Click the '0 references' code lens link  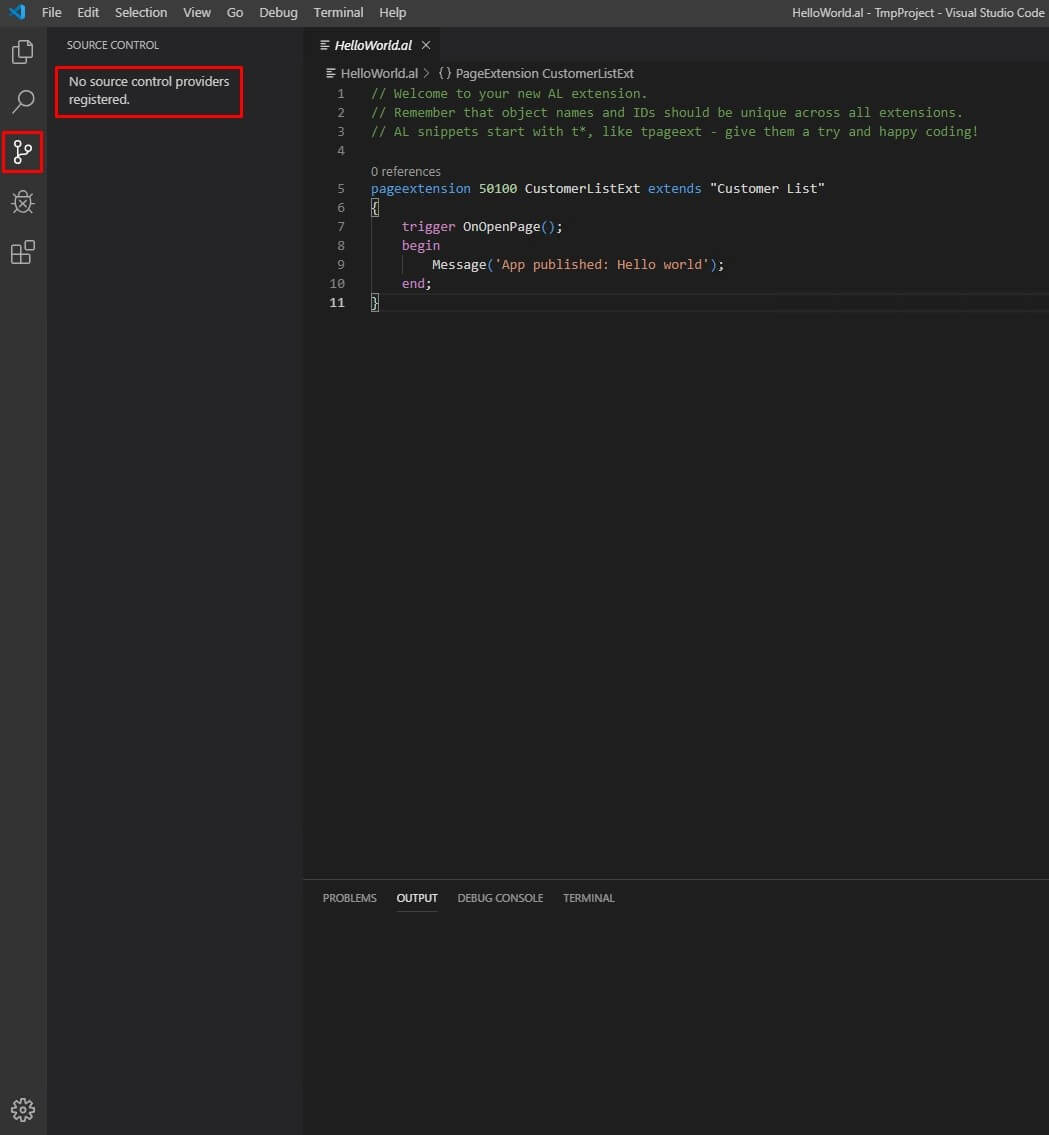point(405,172)
